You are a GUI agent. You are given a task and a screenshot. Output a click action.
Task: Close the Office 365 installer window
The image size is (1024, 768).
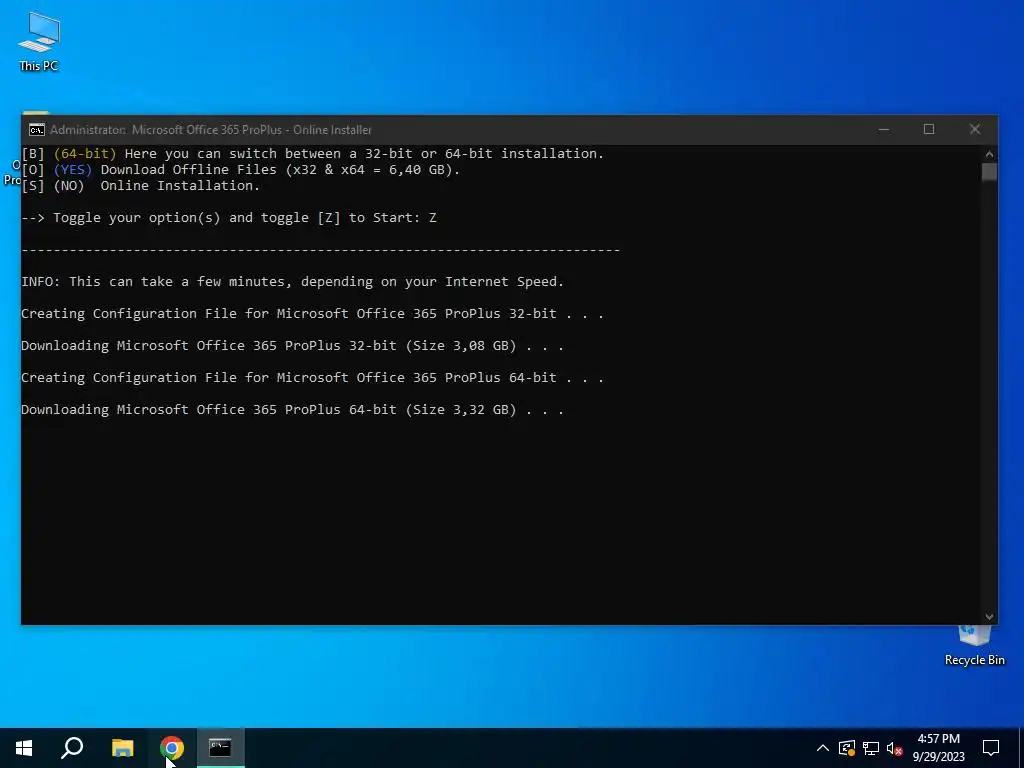pos(974,129)
